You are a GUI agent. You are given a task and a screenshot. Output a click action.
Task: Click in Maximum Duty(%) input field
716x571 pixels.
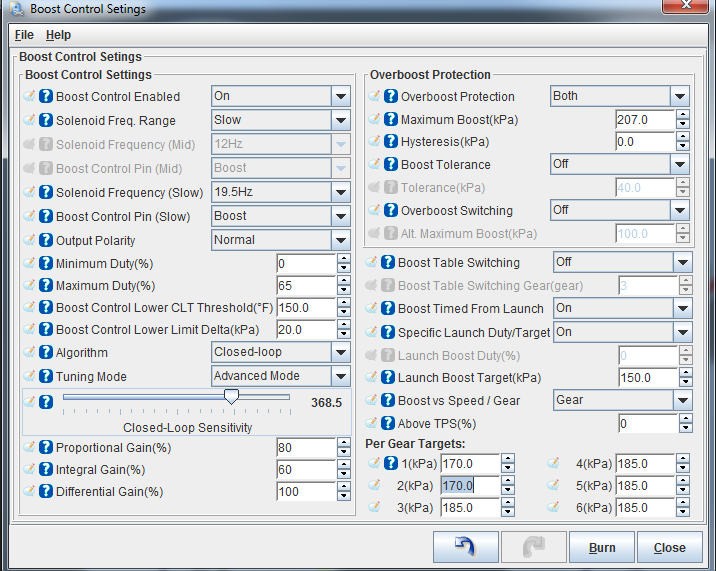point(306,285)
